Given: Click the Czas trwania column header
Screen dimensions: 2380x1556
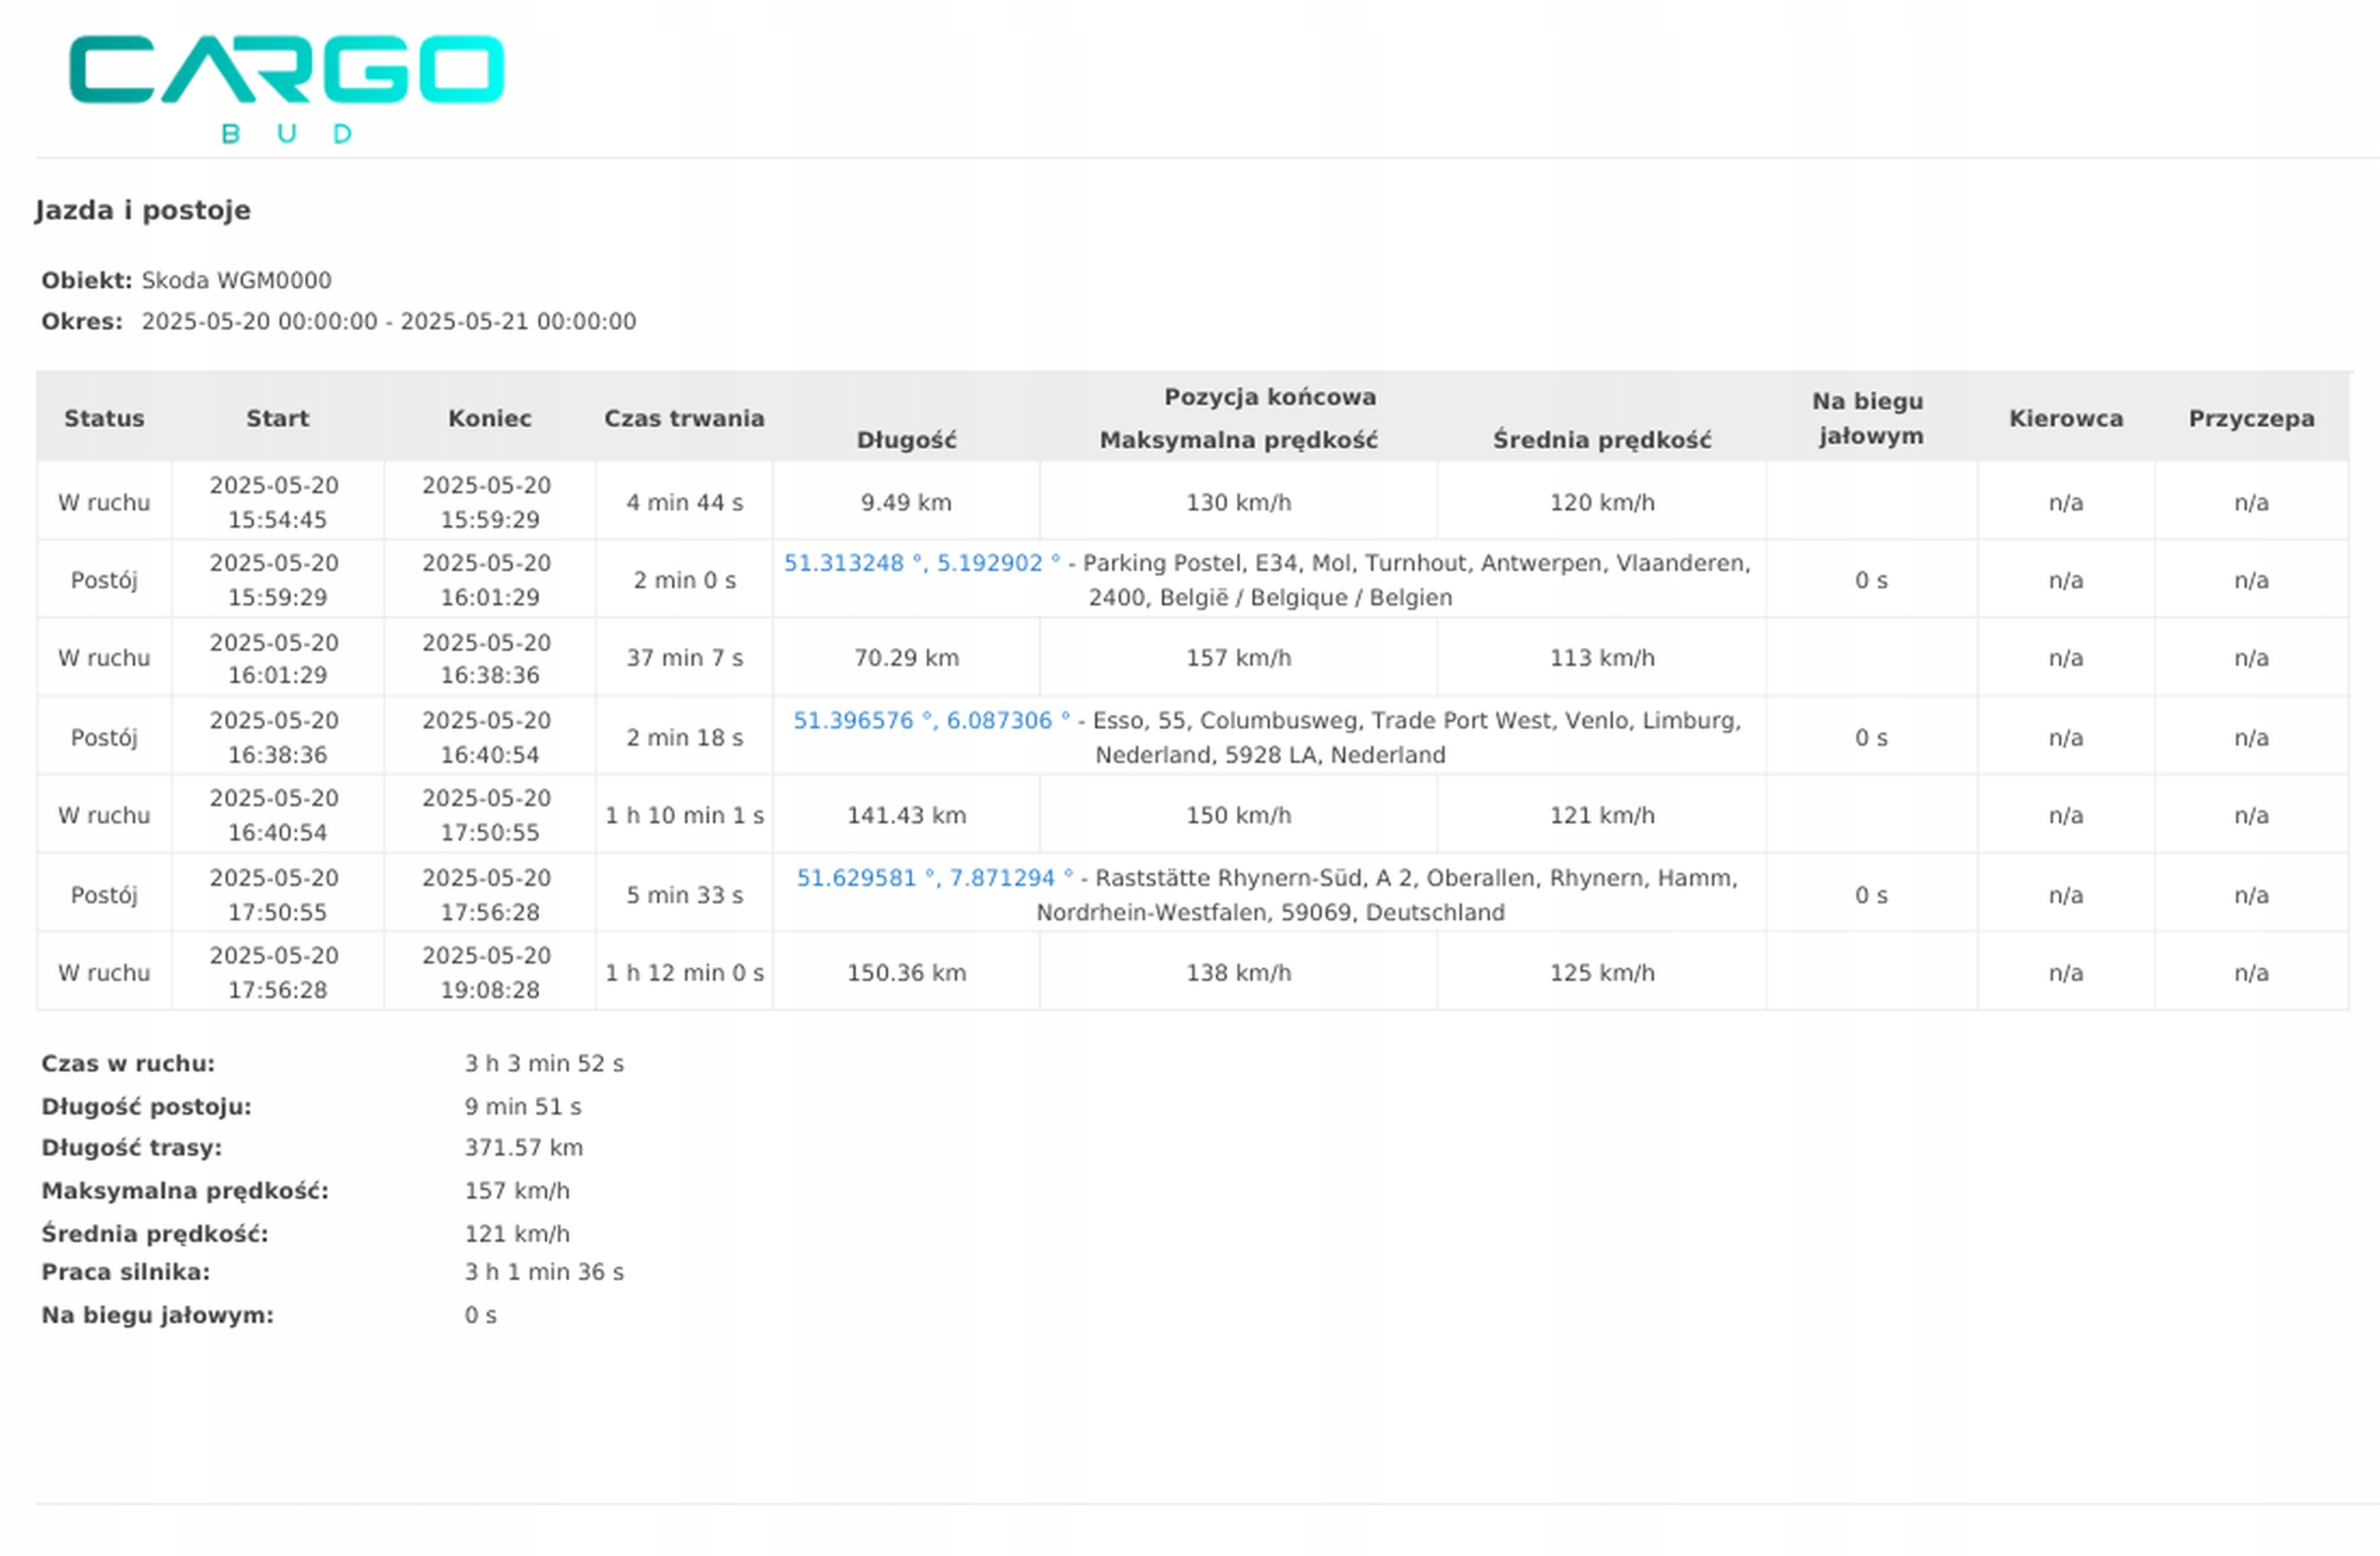Looking at the screenshot, I should point(684,418).
